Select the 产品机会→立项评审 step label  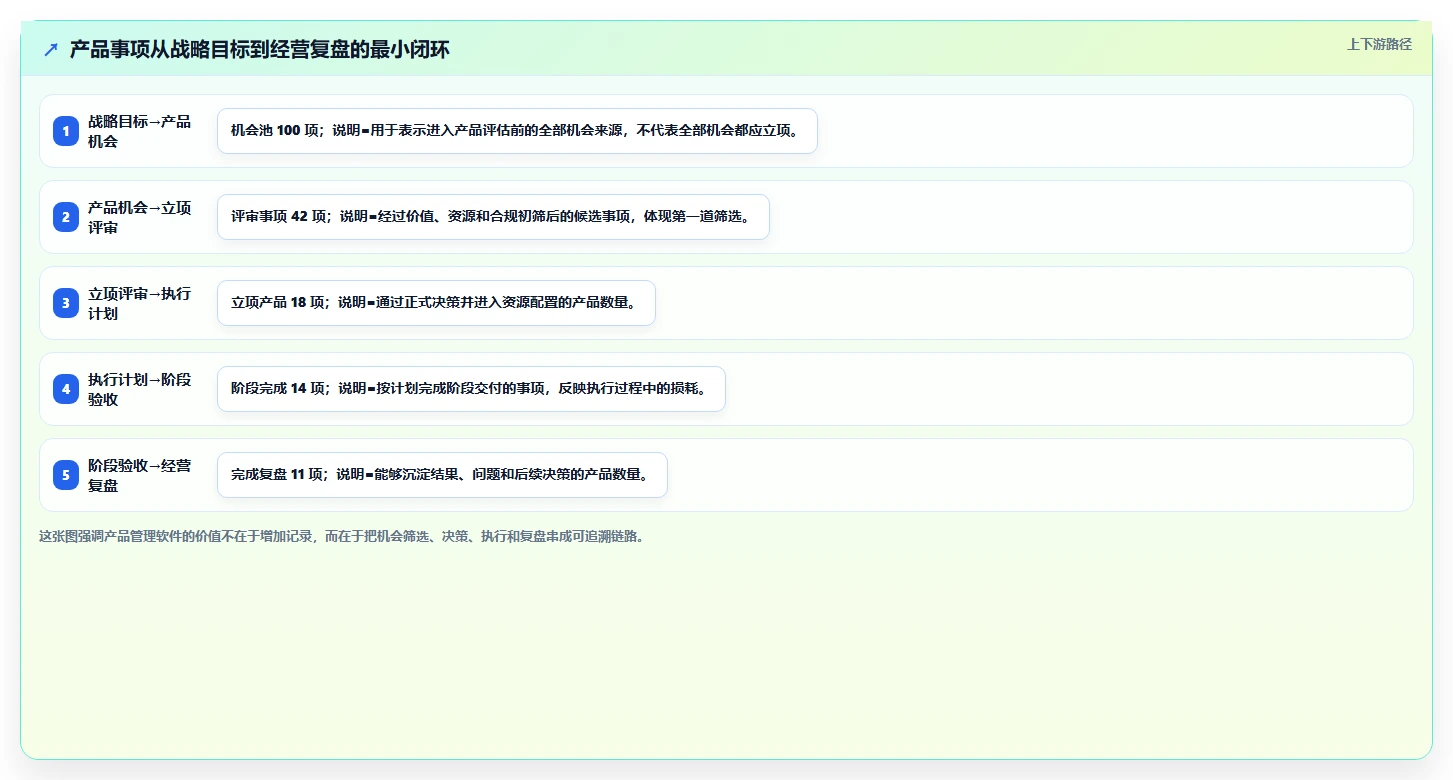pos(140,217)
